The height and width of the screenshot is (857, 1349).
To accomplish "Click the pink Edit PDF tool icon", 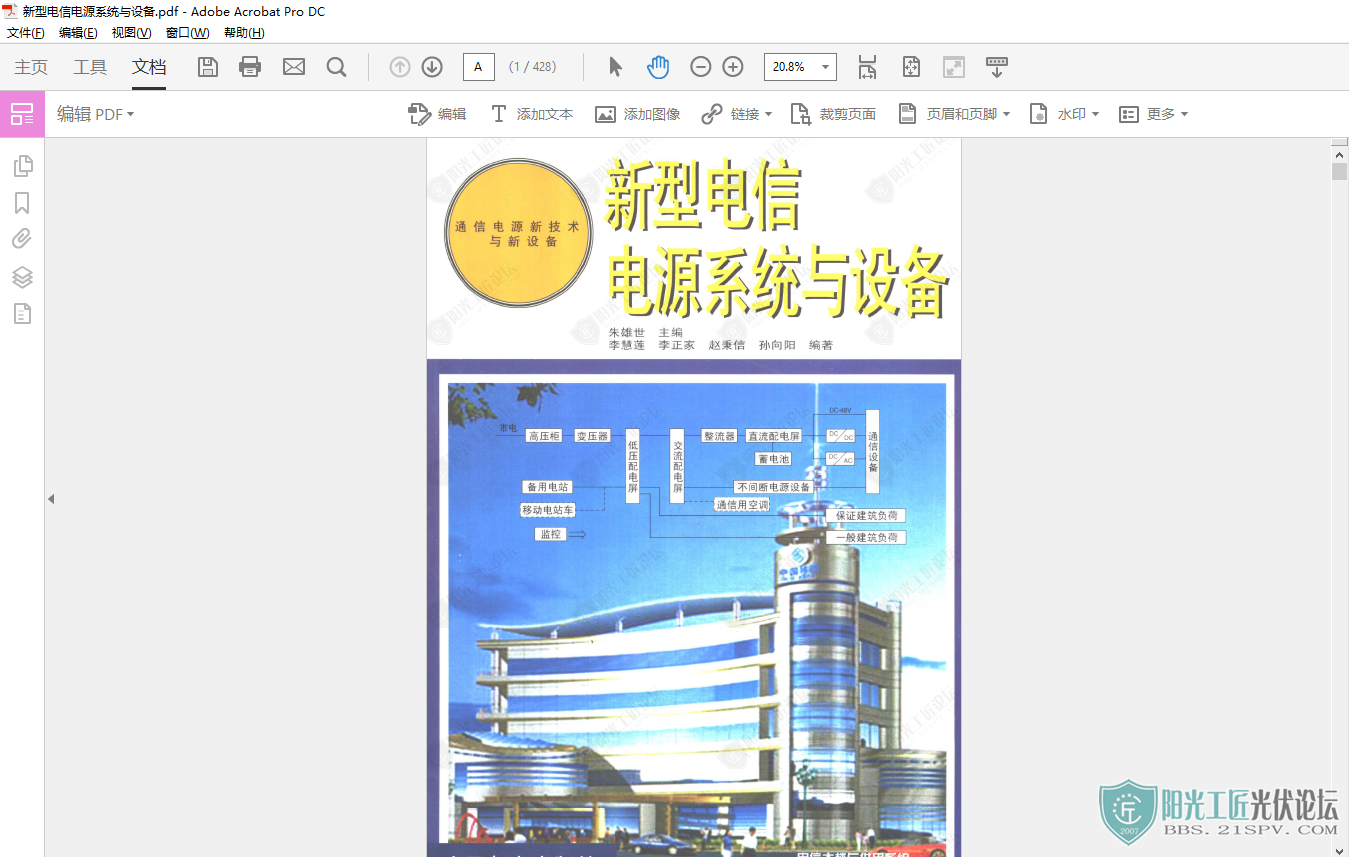I will click(22, 114).
